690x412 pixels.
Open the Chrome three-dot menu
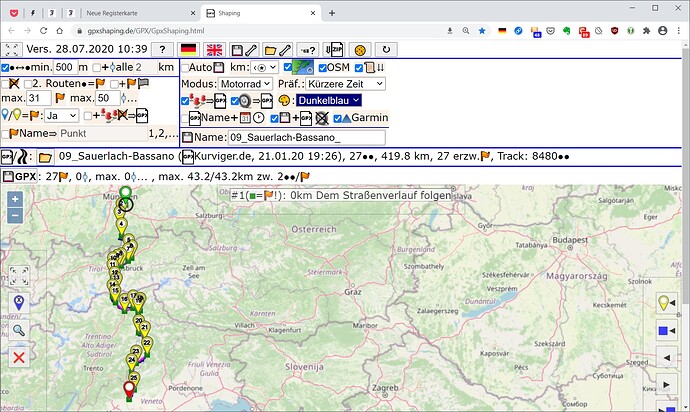pyautogui.click(x=679, y=31)
